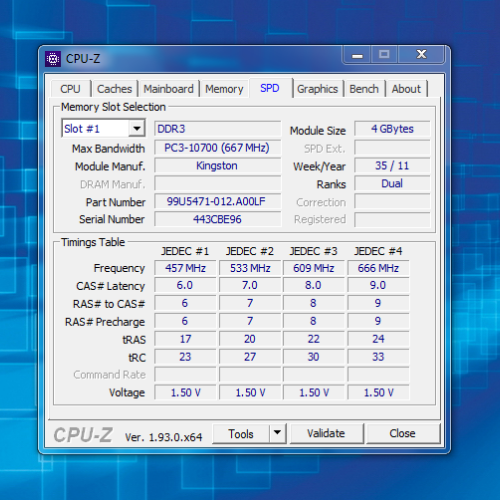Click the Ver. 1.93.0.x64 version text

point(163,437)
